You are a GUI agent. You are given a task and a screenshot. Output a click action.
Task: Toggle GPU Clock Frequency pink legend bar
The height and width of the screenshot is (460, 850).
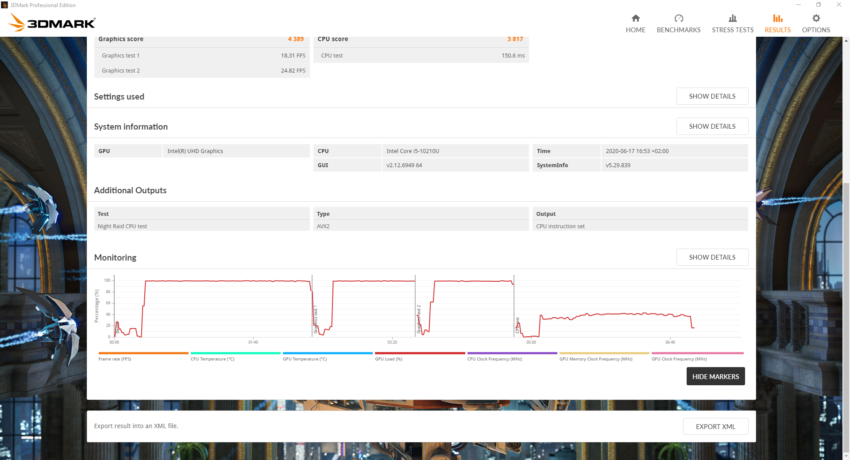click(697, 353)
